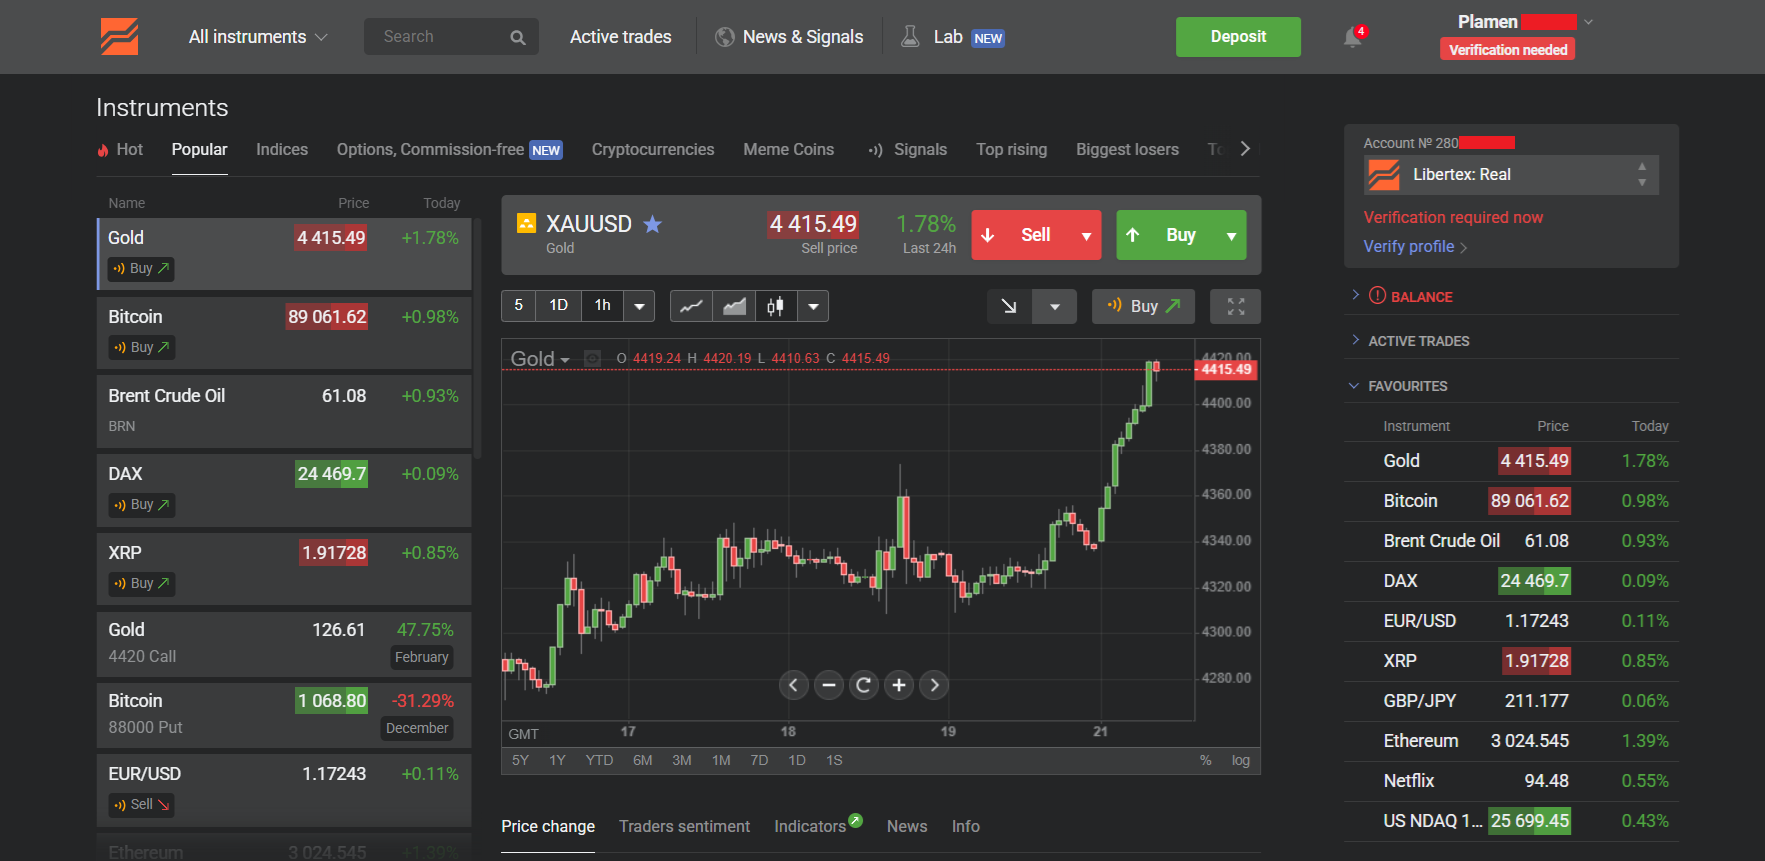Open the Meme Coins tab

pos(788,150)
